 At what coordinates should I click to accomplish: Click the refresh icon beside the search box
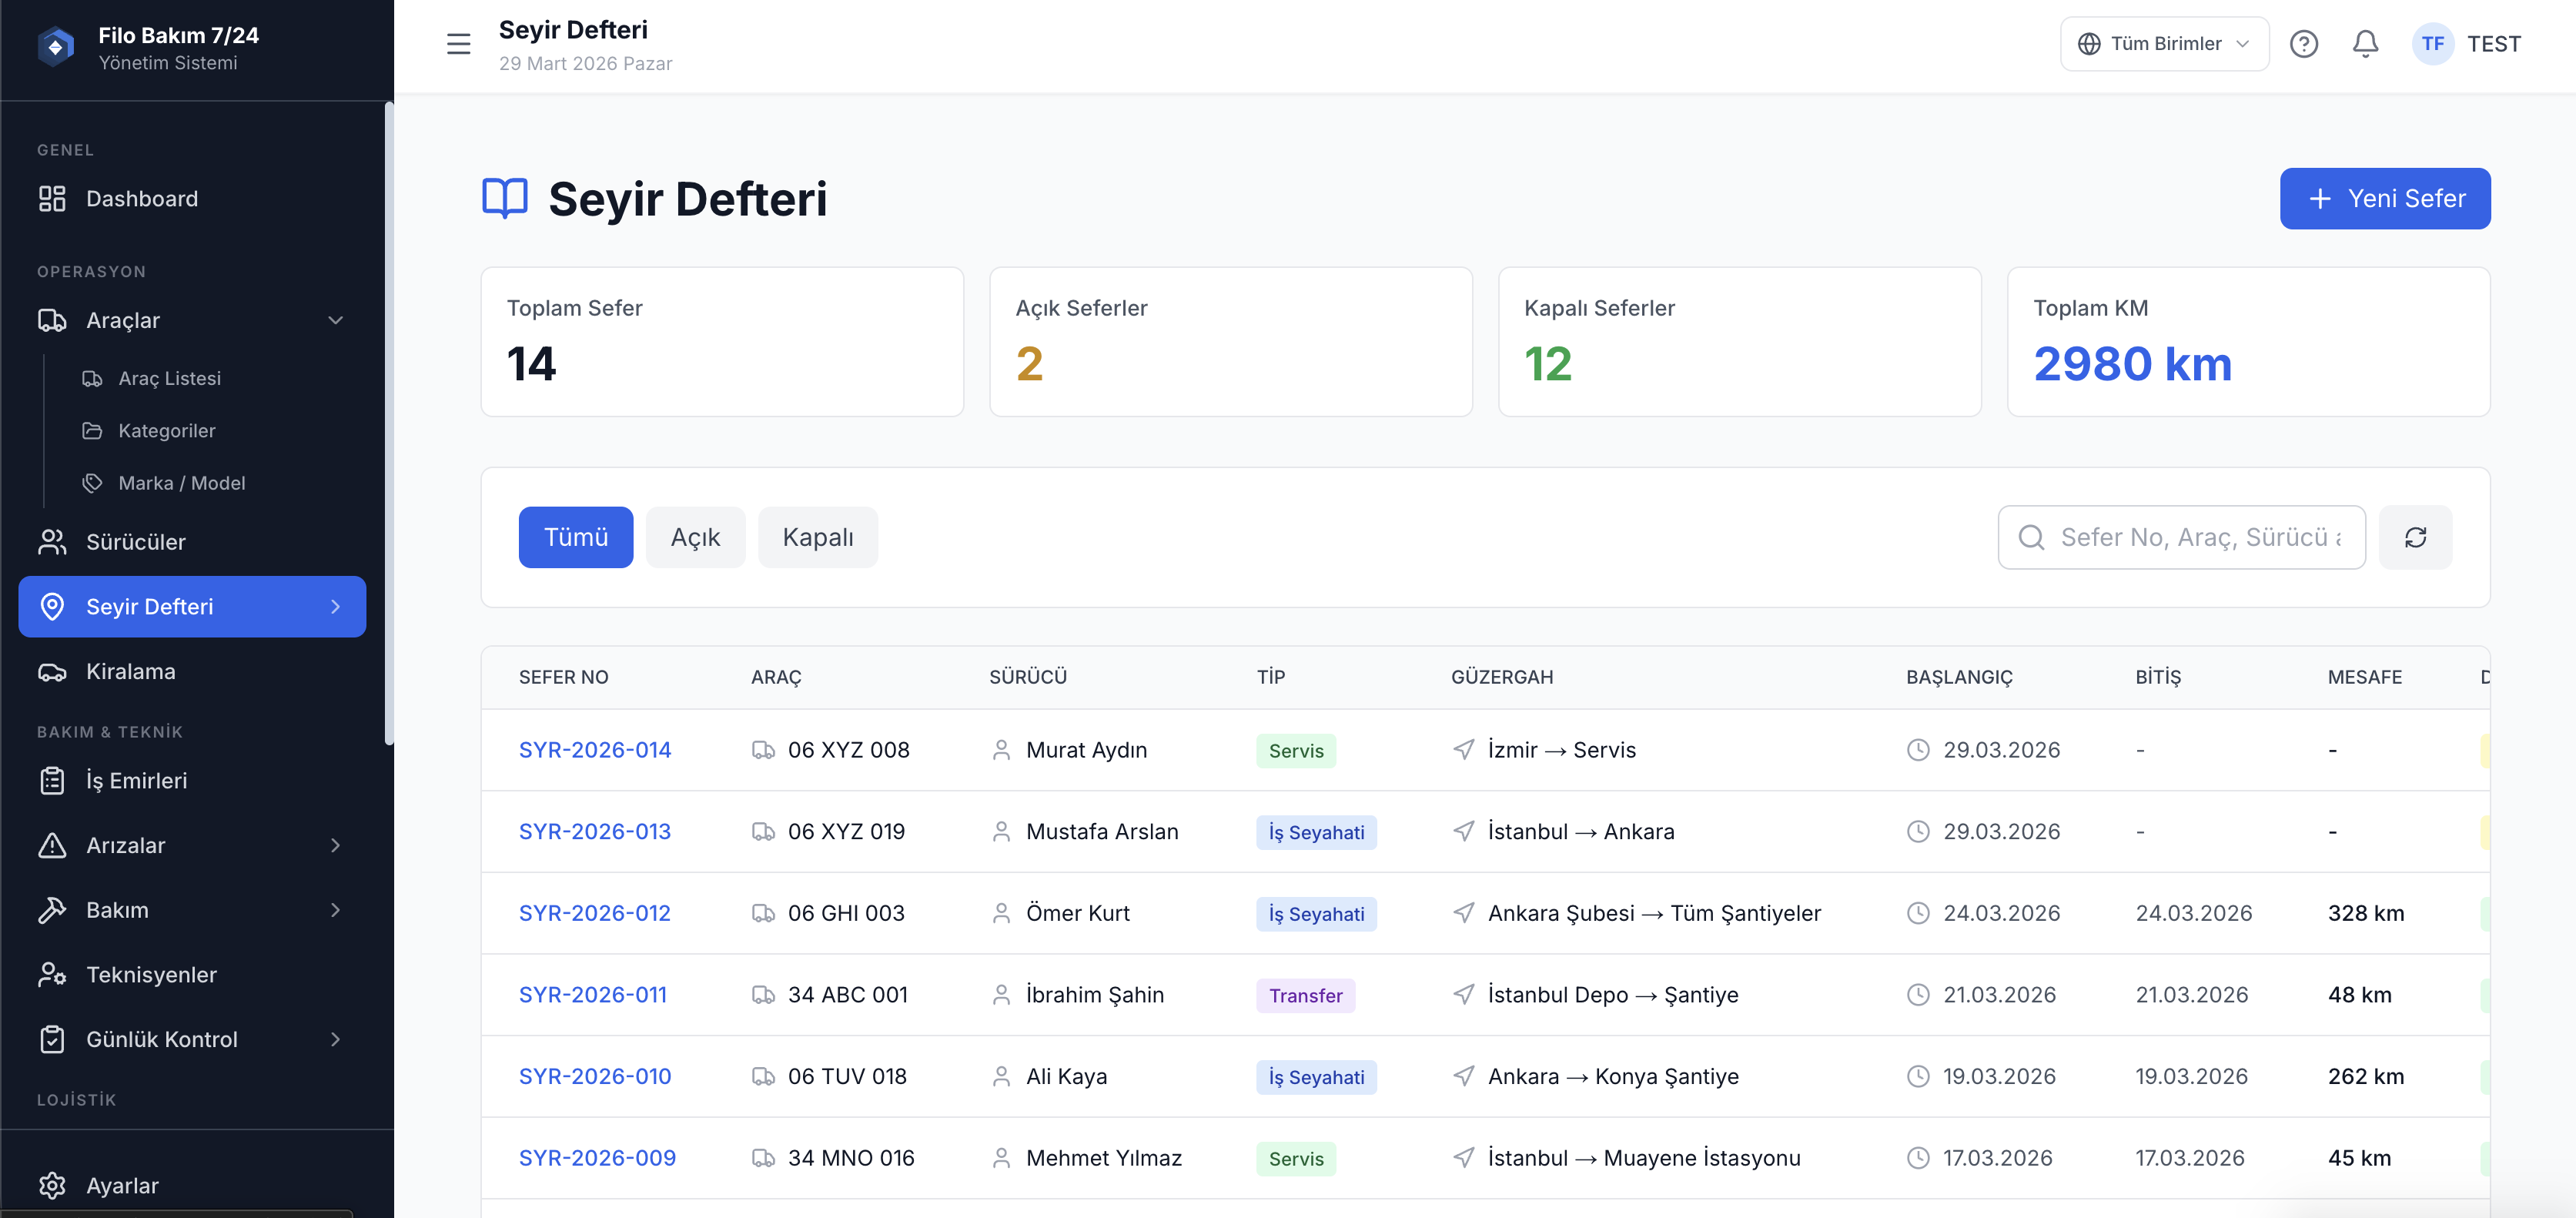pyautogui.click(x=2414, y=537)
